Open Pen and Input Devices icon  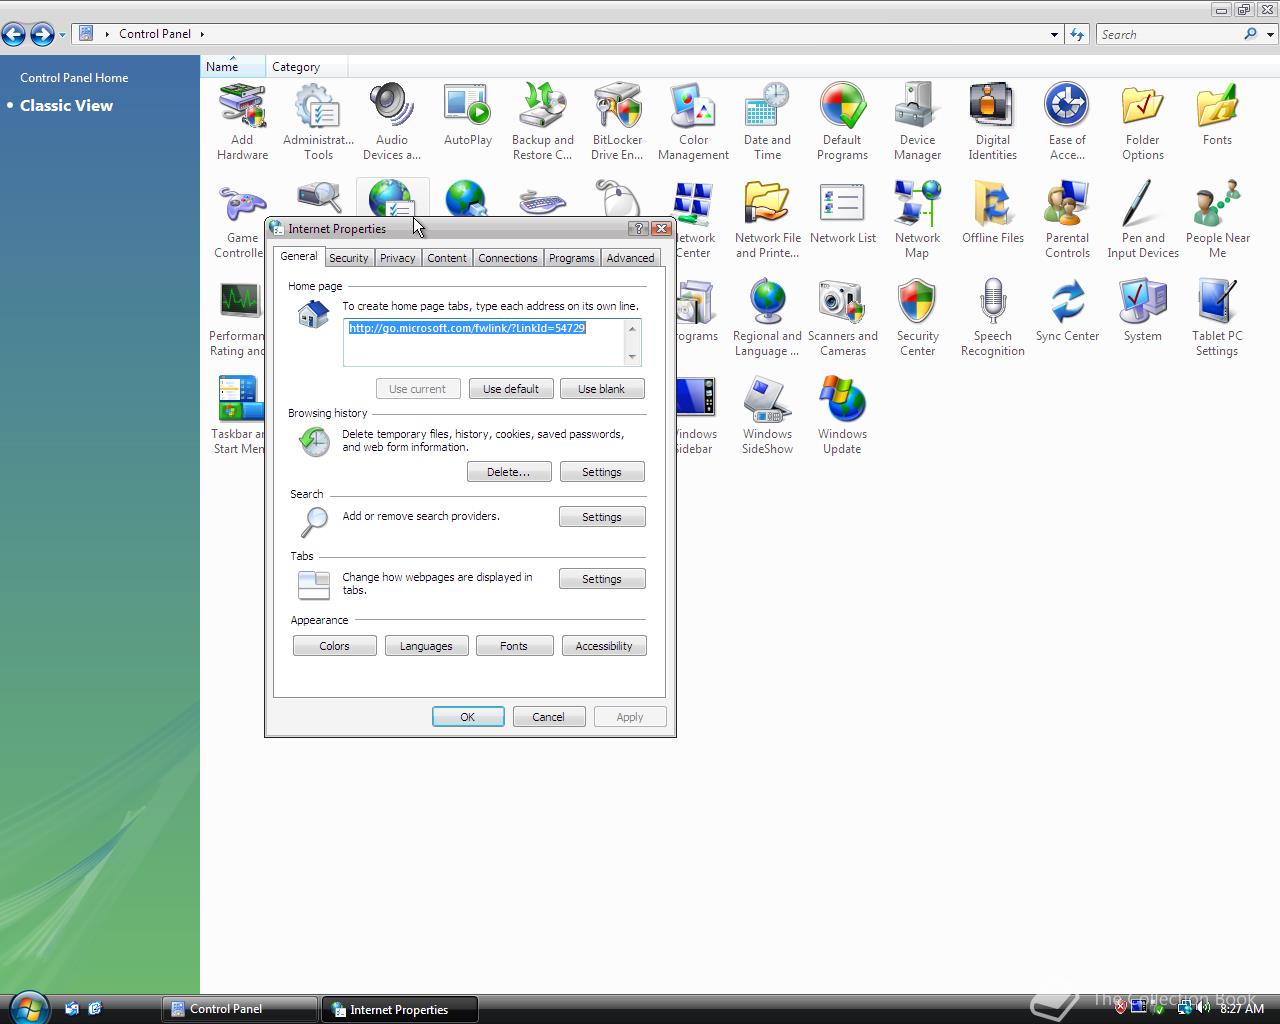(1142, 220)
